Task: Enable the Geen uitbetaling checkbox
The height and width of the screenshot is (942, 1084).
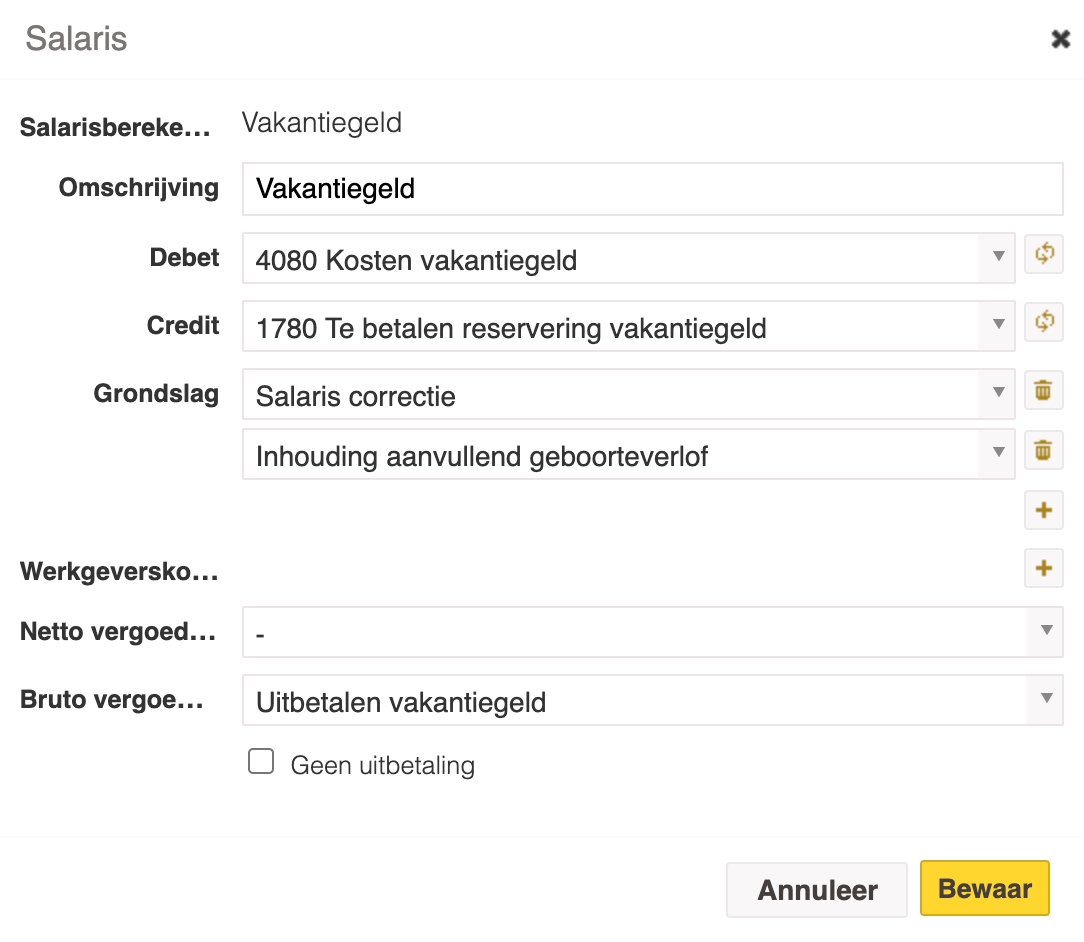Action: [x=261, y=761]
